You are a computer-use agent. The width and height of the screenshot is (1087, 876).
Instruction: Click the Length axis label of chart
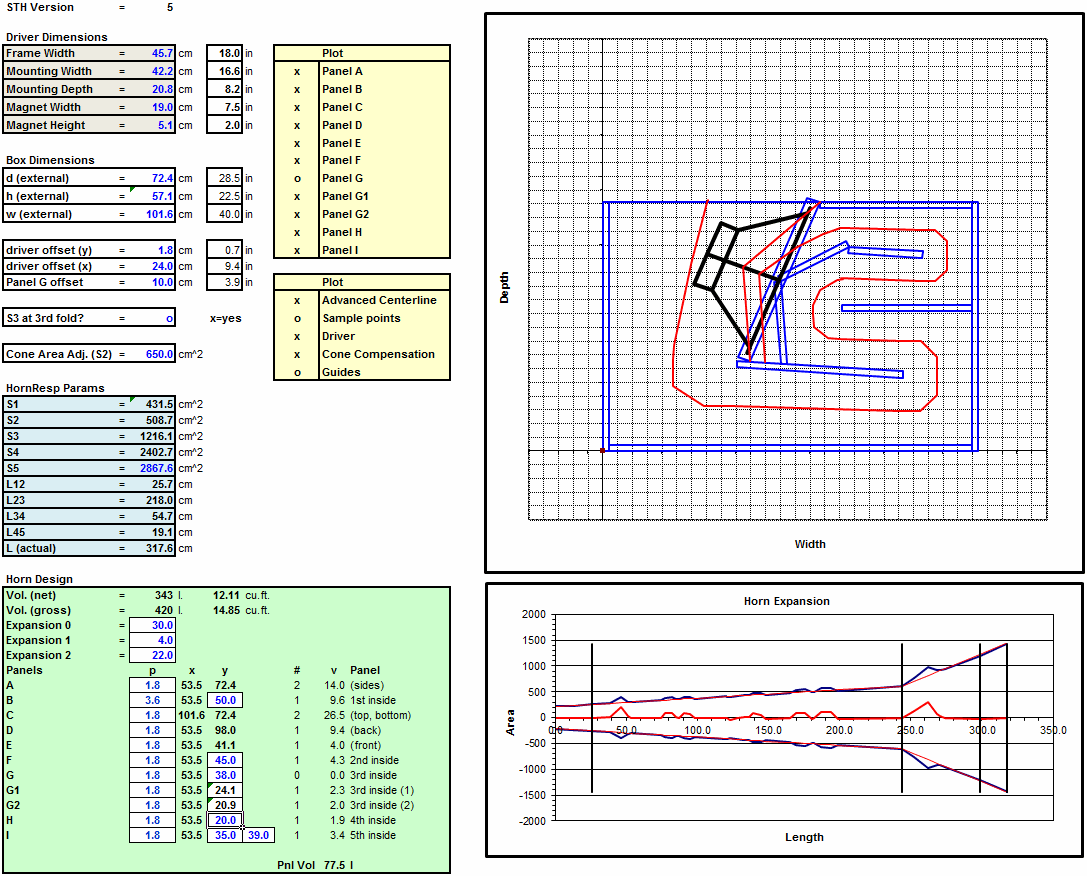[804, 837]
